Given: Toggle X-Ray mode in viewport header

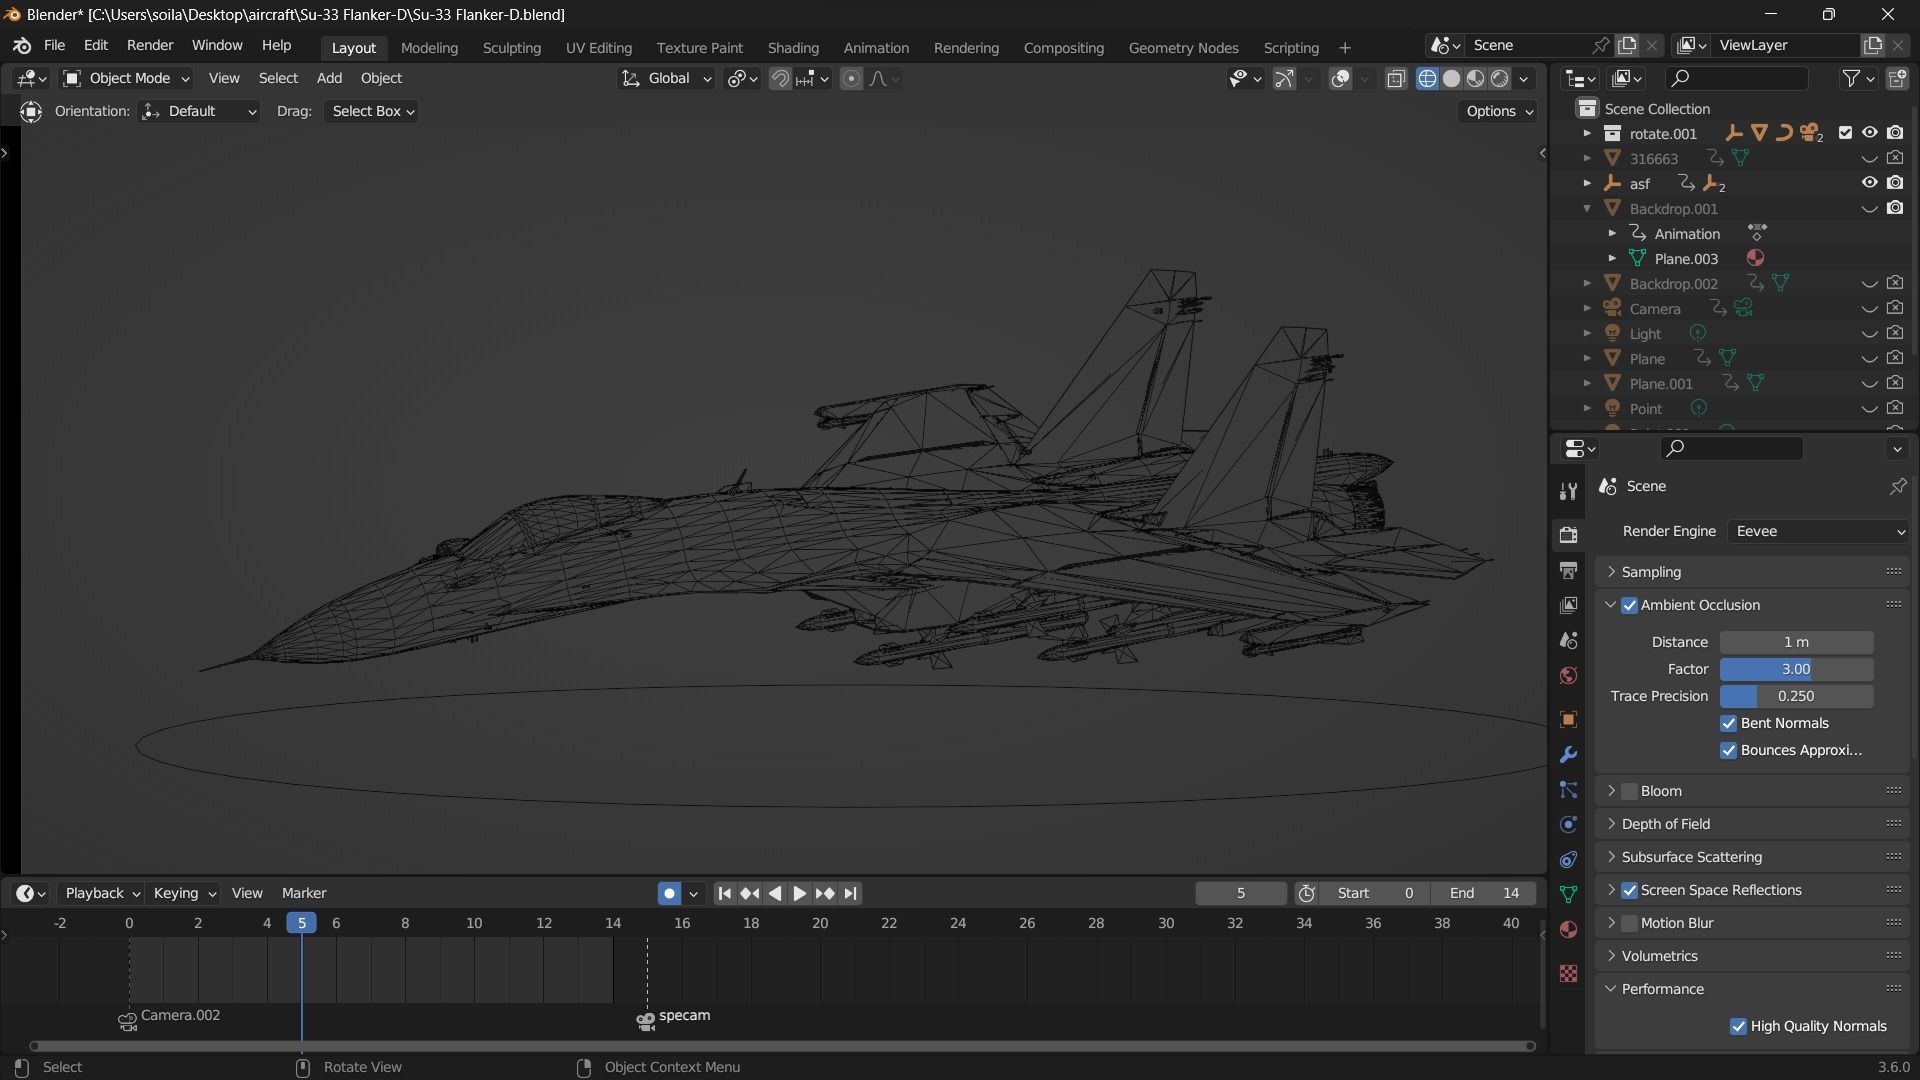Looking at the screenshot, I should pyautogui.click(x=1396, y=79).
